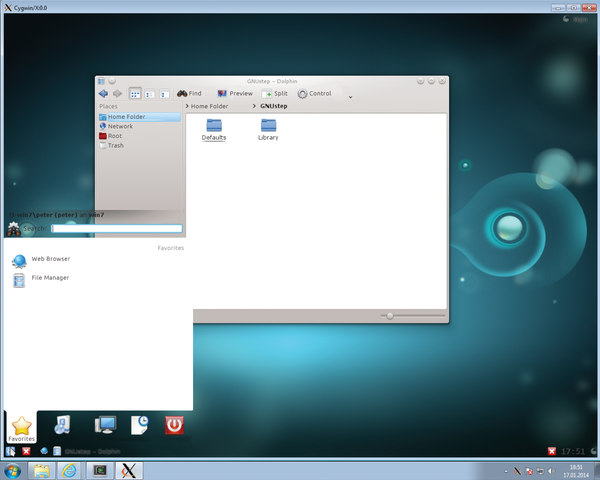
Task: Click the network tray icon
Action: coord(540,471)
